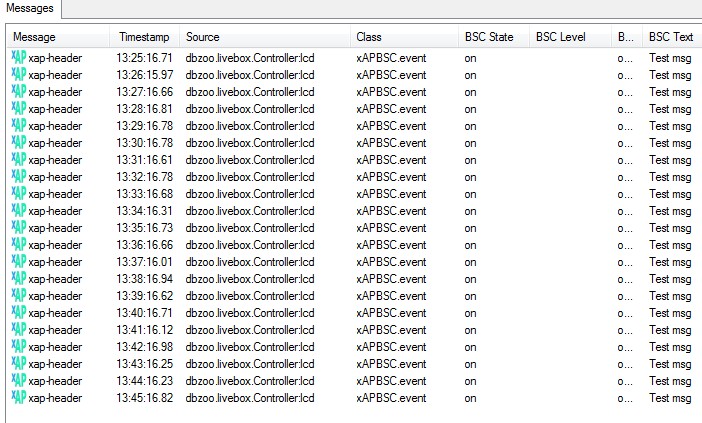Click the xAP icon for the 13:31:16.61 message
Image resolution: width=702 pixels, height=423 pixels.
pyautogui.click(x=19, y=159)
